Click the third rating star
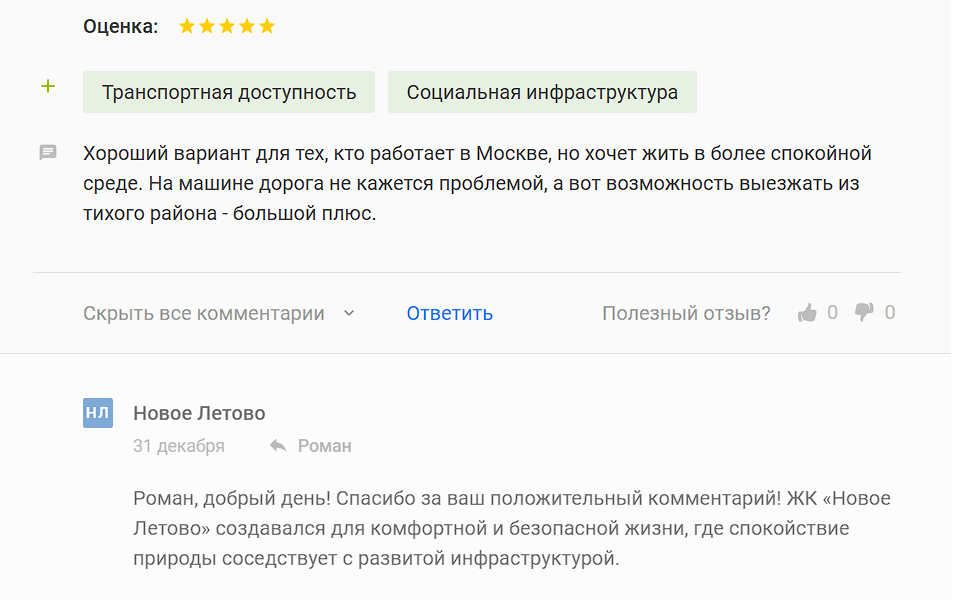Screen dimensions: 957x600 point(227,27)
